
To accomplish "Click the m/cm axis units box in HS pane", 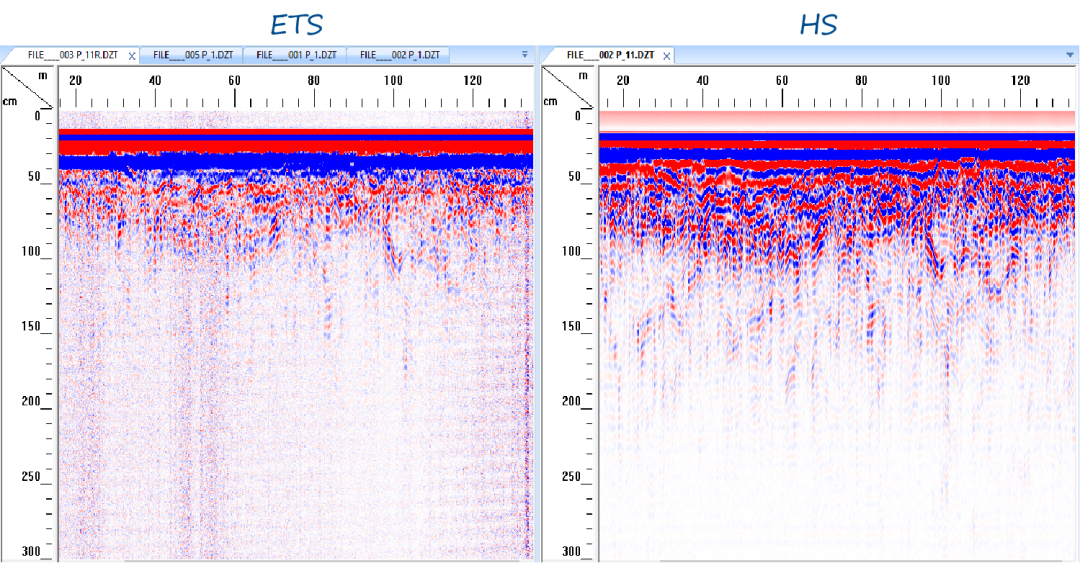I will 569,86.
